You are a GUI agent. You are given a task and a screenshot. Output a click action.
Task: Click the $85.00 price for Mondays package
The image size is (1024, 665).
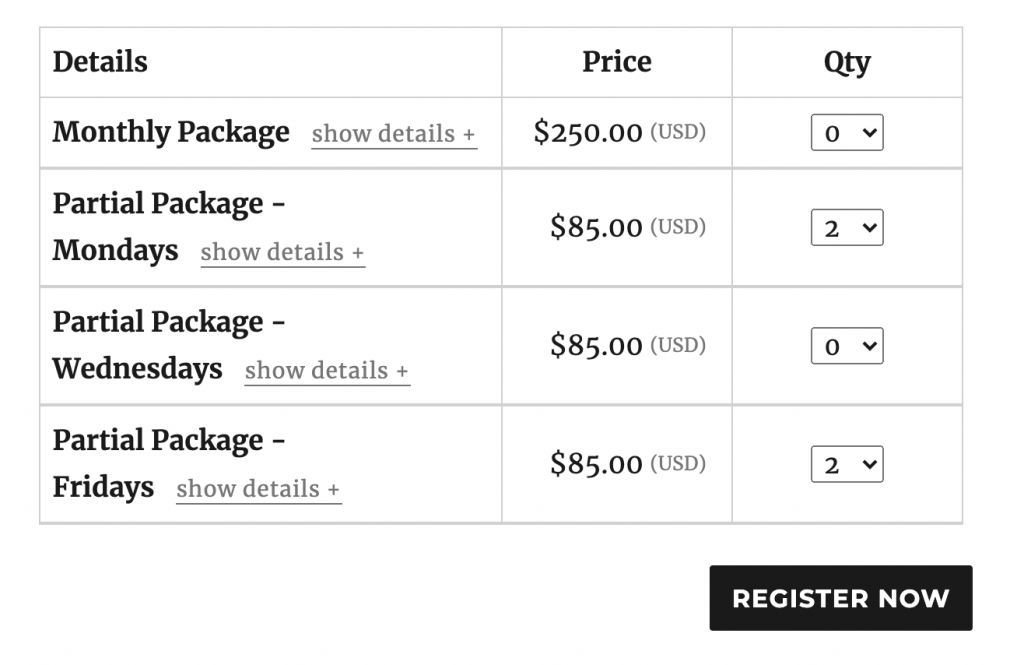tap(596, 228)
